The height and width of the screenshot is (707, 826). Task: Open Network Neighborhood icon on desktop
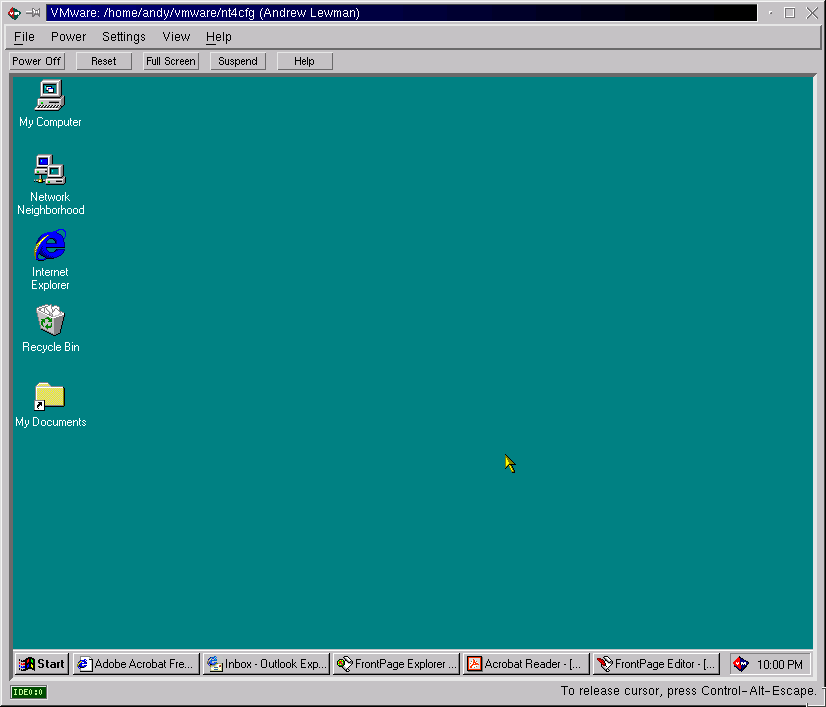(50, 171)
